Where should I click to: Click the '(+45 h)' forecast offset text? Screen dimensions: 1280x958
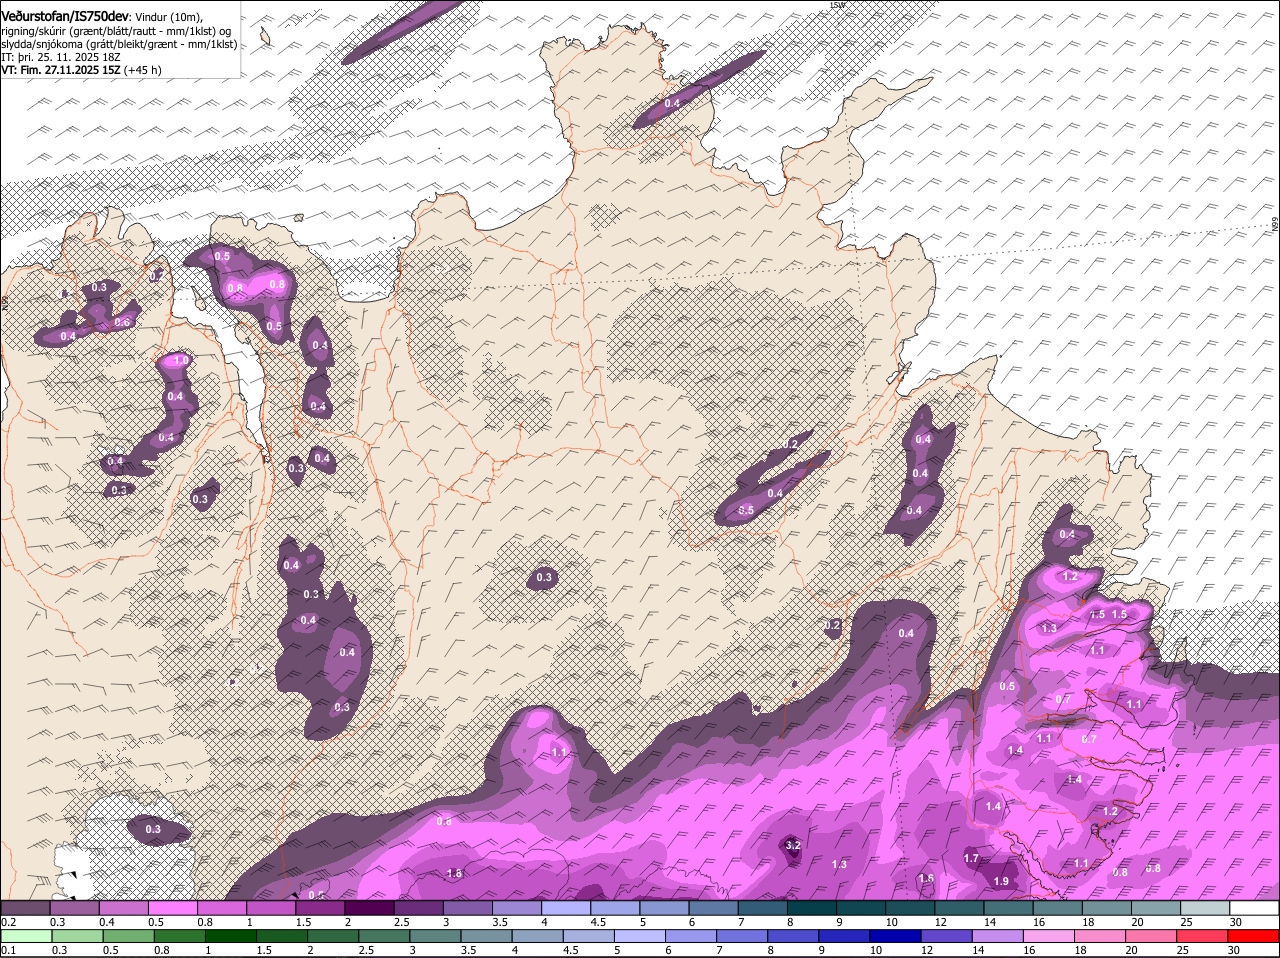[143, 70]
